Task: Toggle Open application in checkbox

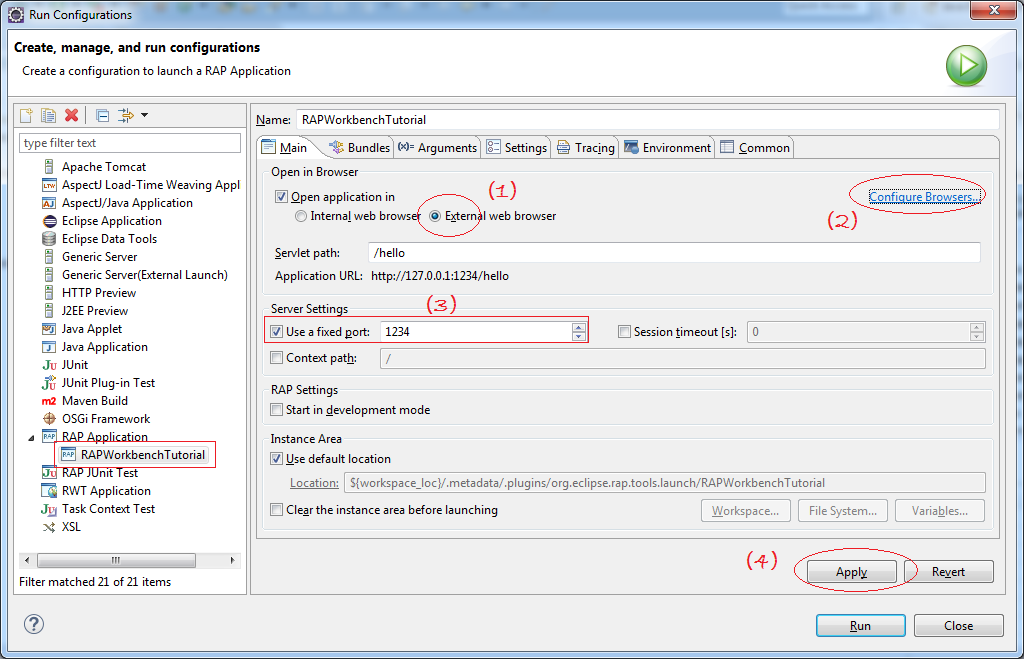Action: click(x=281, y=197)
